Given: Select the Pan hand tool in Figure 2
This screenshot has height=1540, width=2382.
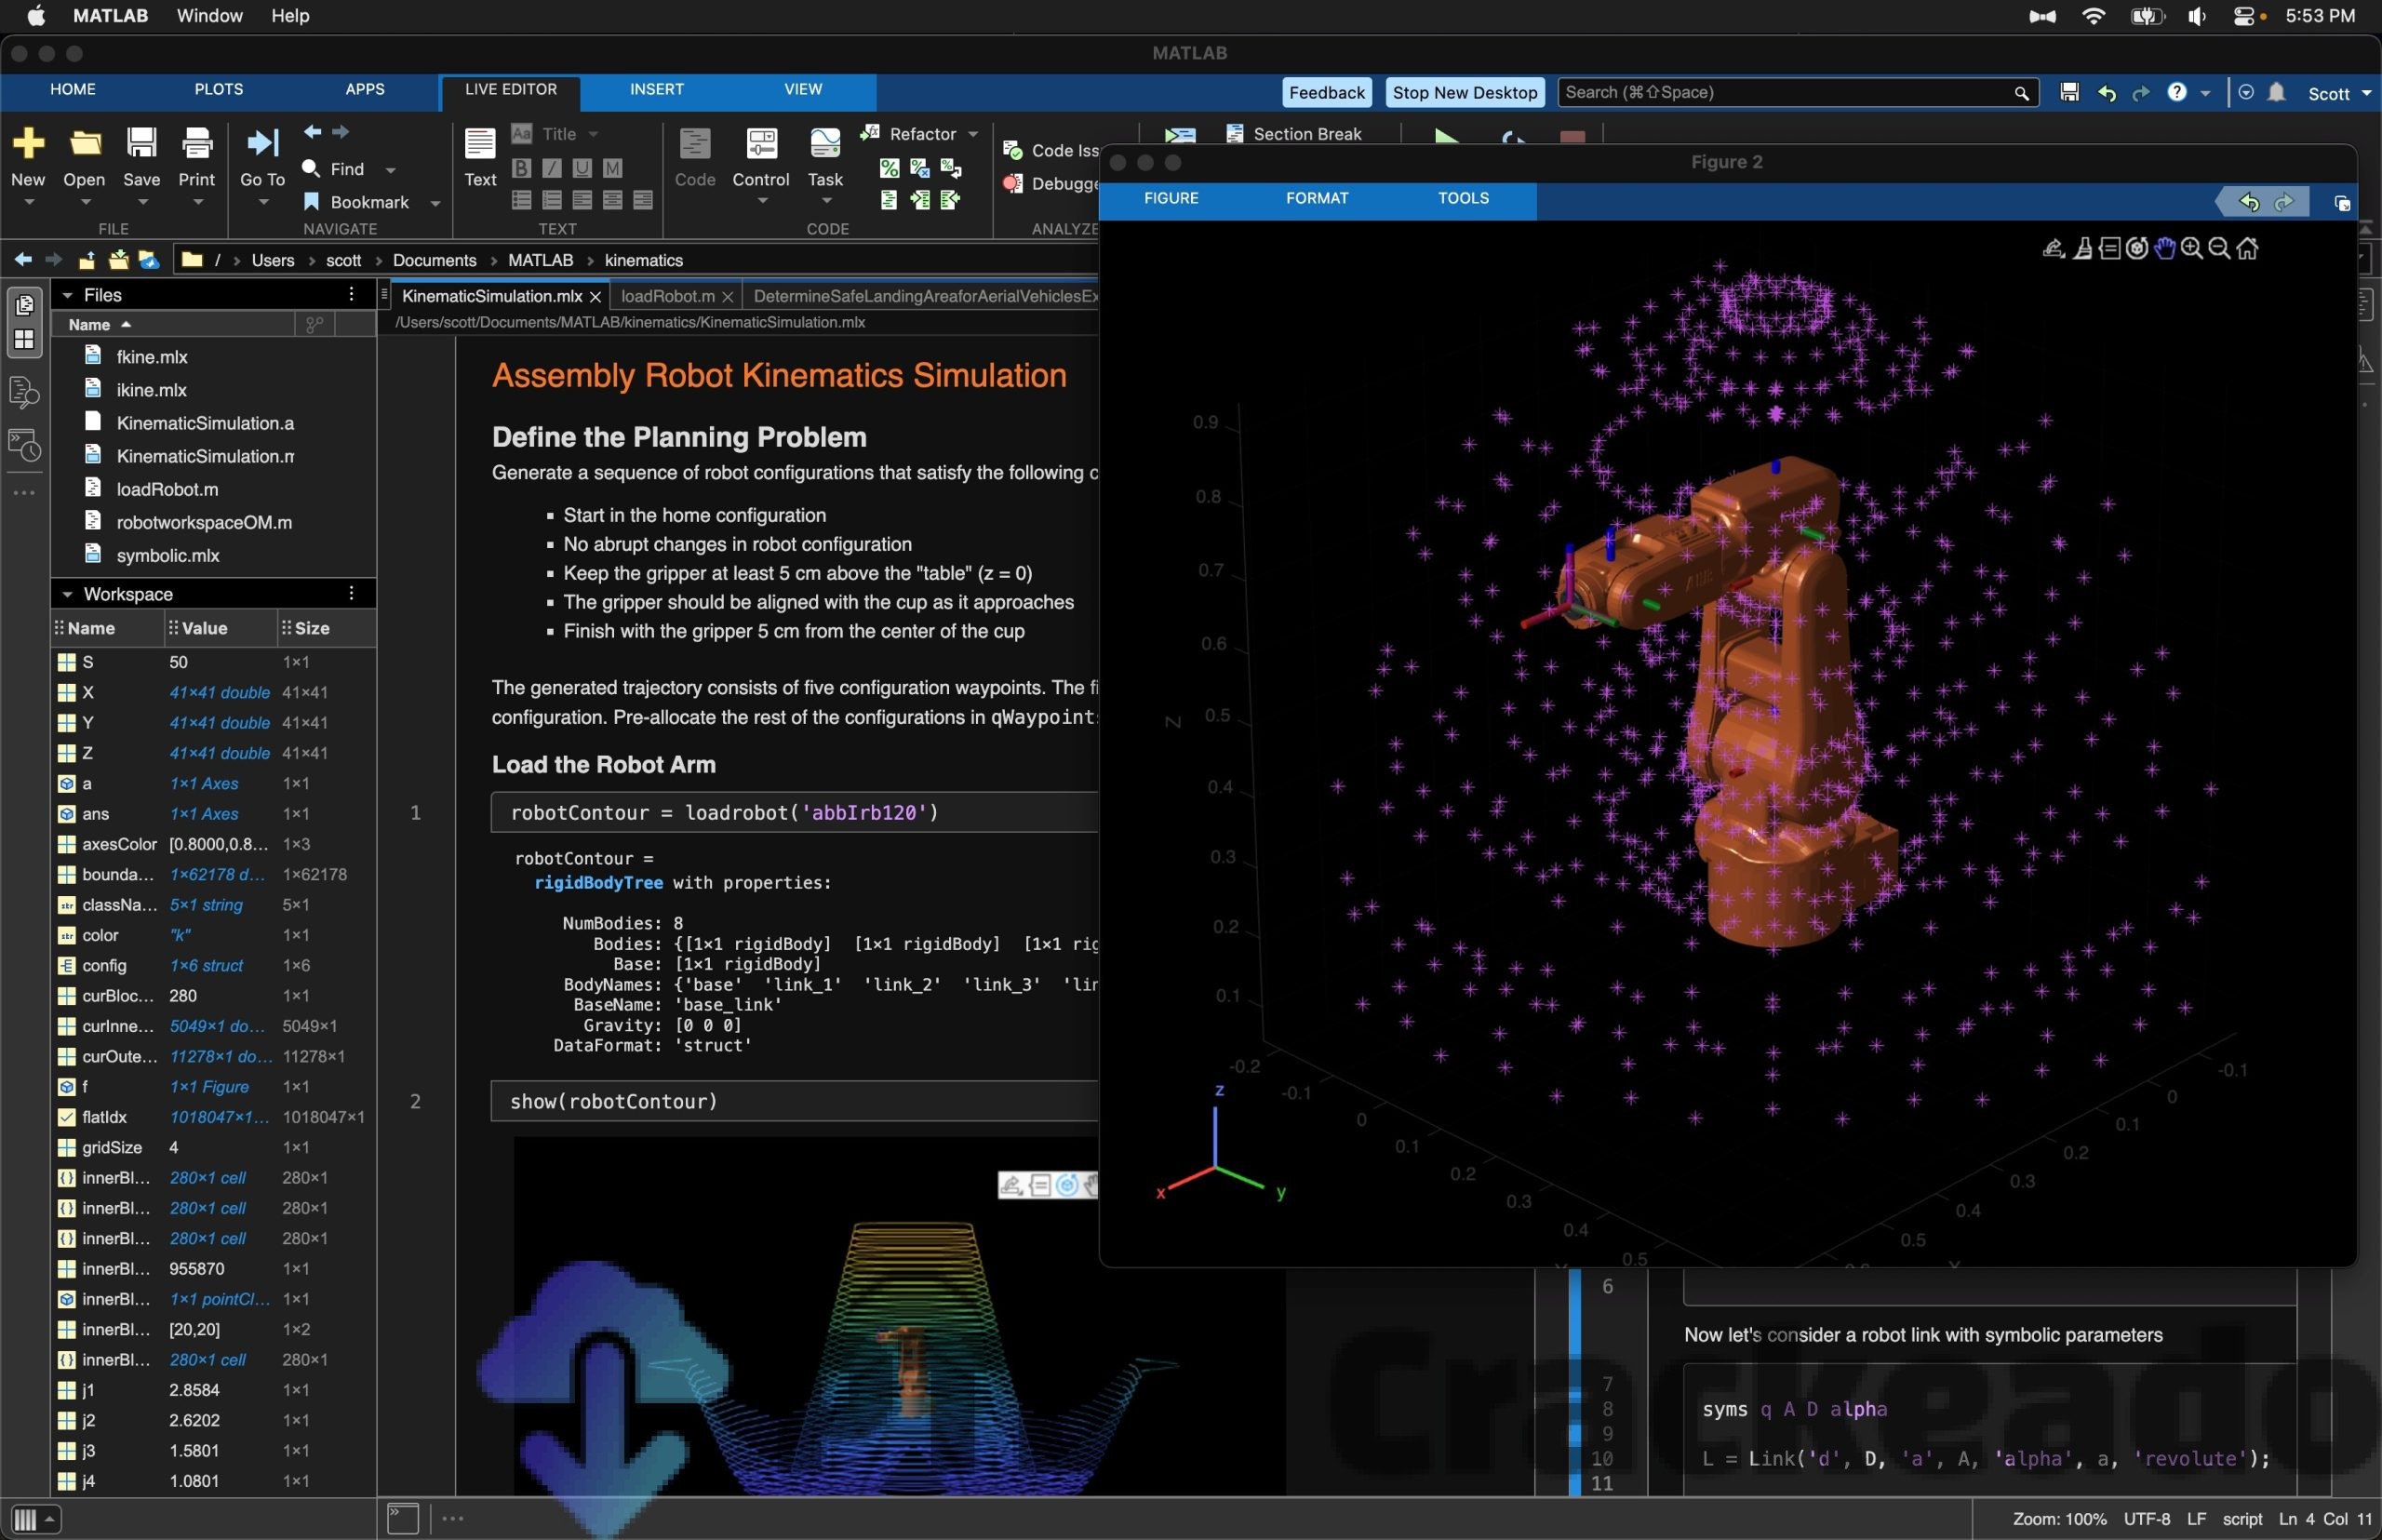Looking at the screenshot, I should click(x=2164, y=248).
